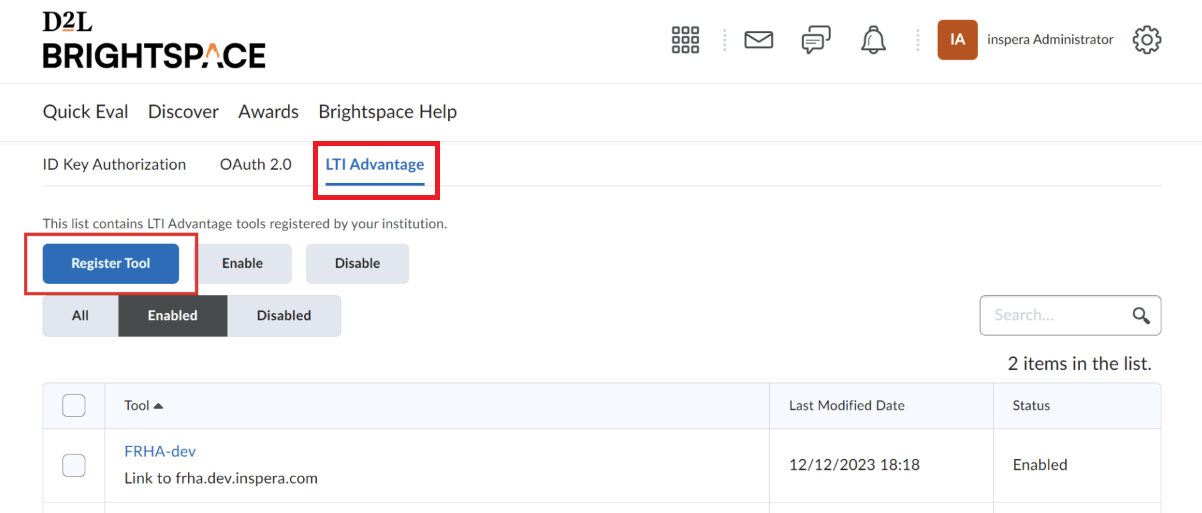Screen dimensions: 1202x513
Task: Click the D2L Brightspace logo
Action: 154,41
